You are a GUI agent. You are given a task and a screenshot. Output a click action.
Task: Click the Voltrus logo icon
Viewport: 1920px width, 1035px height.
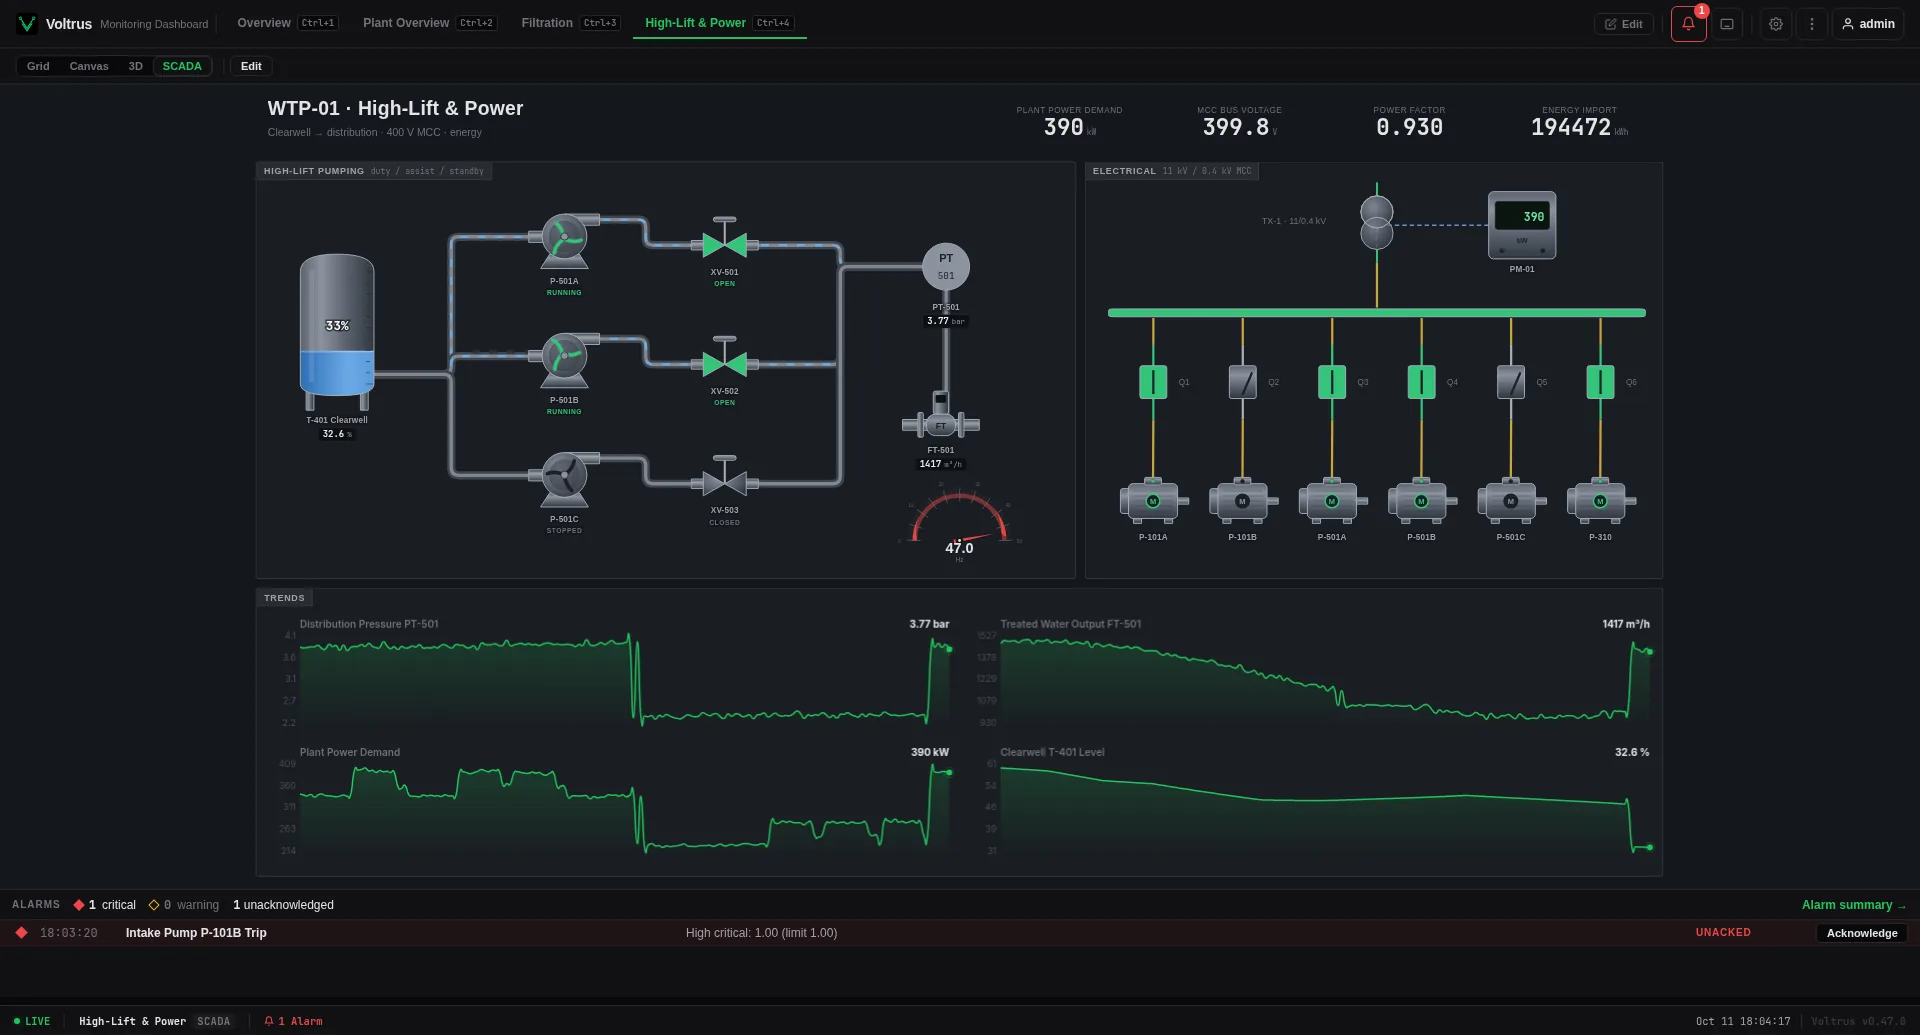click(x=27, y=24)
